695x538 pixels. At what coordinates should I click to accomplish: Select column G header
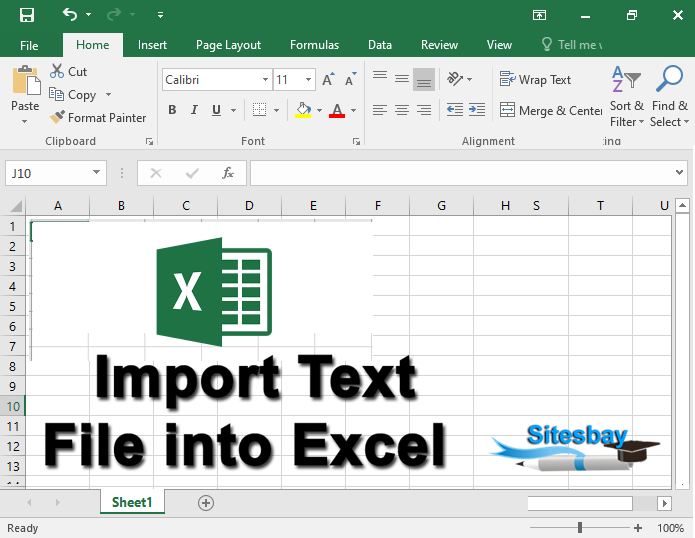(441, 206)
